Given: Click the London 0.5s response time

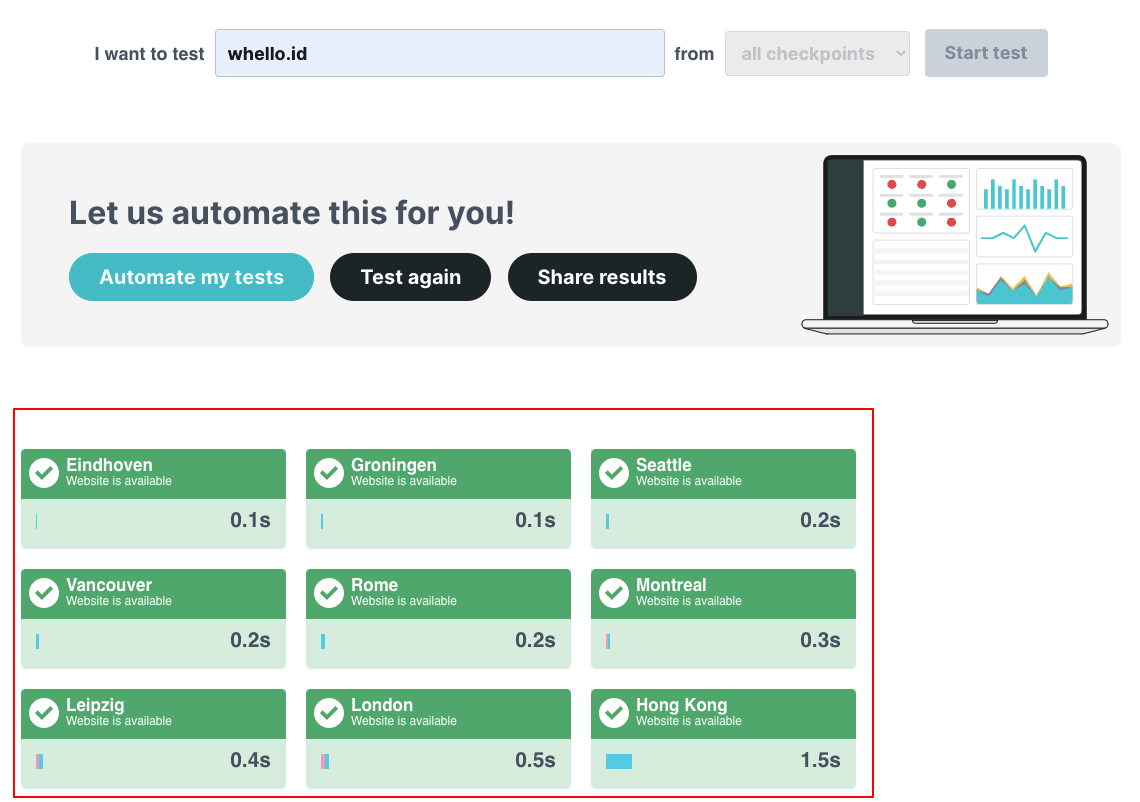Looking at the screenshot, I should click(535, 760).
